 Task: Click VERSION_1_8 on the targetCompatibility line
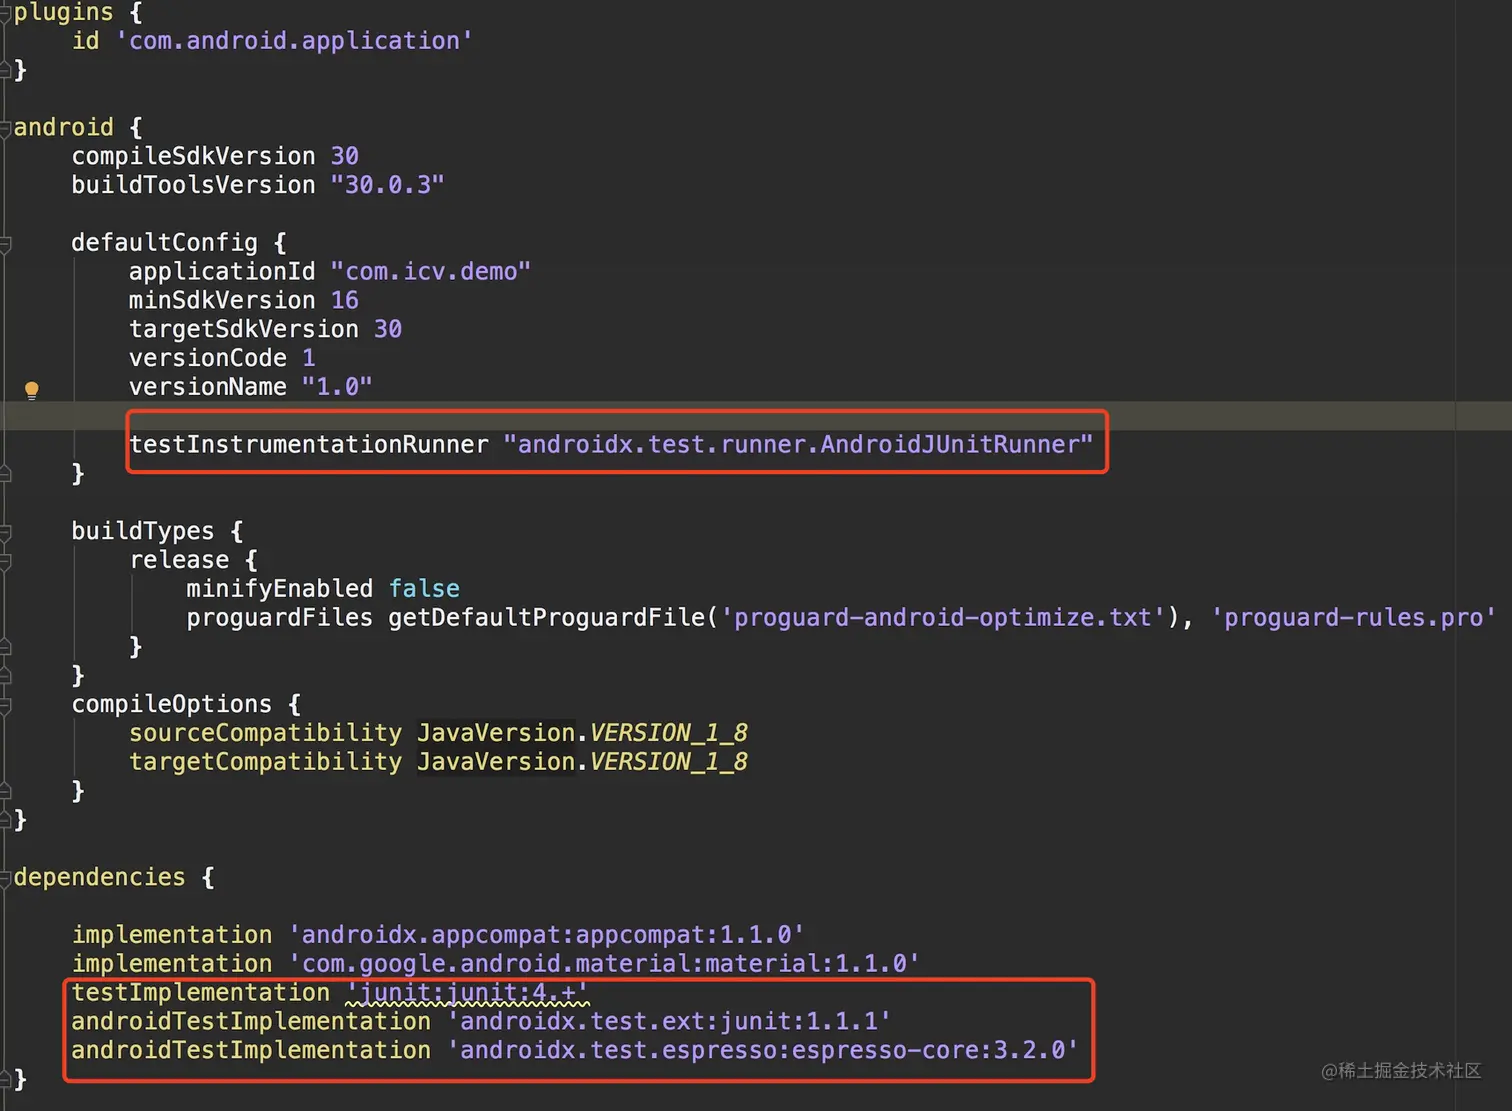tap(669, 762)
